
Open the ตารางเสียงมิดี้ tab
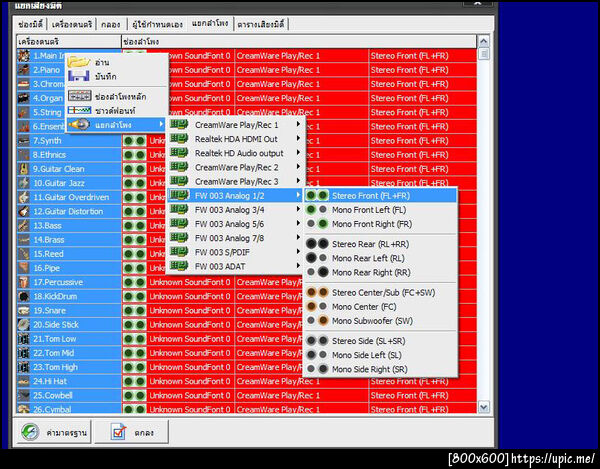(261, 24)
